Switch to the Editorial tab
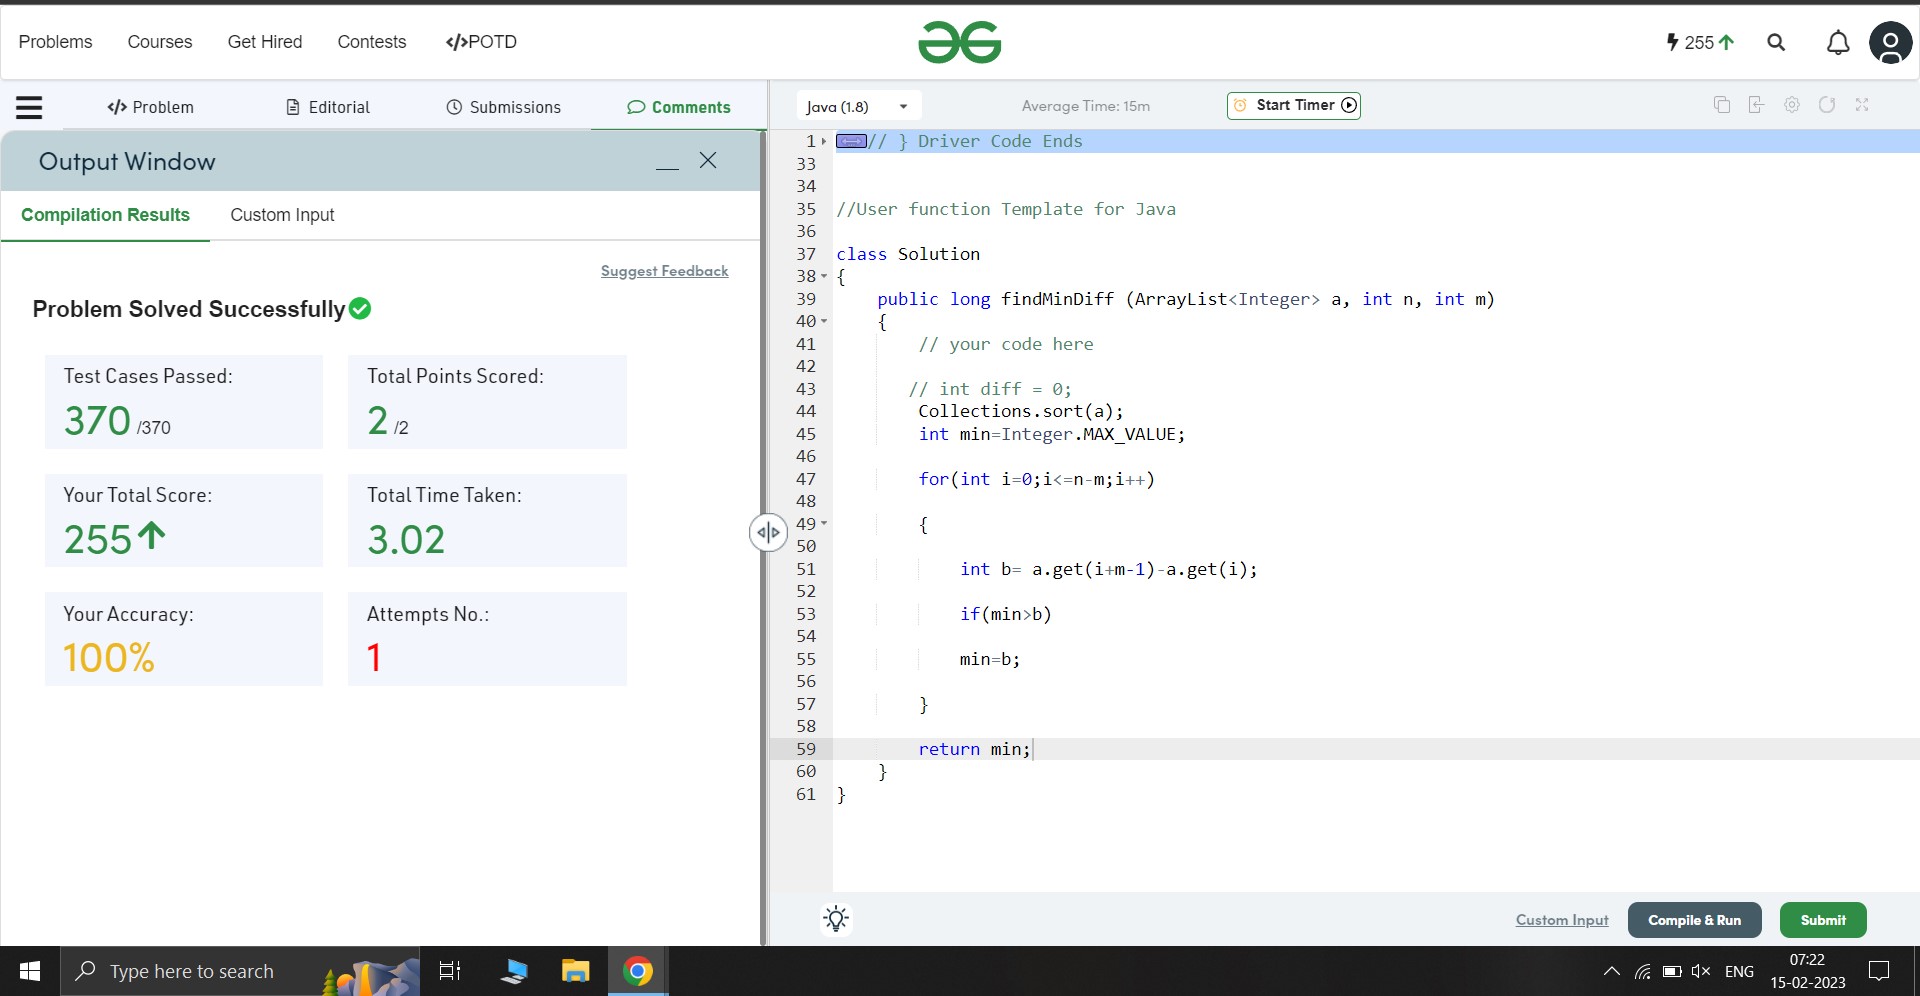Screen dimensions: 1920x996 click(328, 107)
